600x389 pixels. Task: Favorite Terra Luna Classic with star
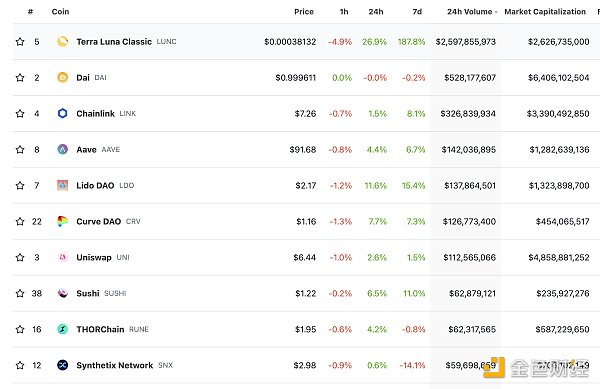click(20, 41)
